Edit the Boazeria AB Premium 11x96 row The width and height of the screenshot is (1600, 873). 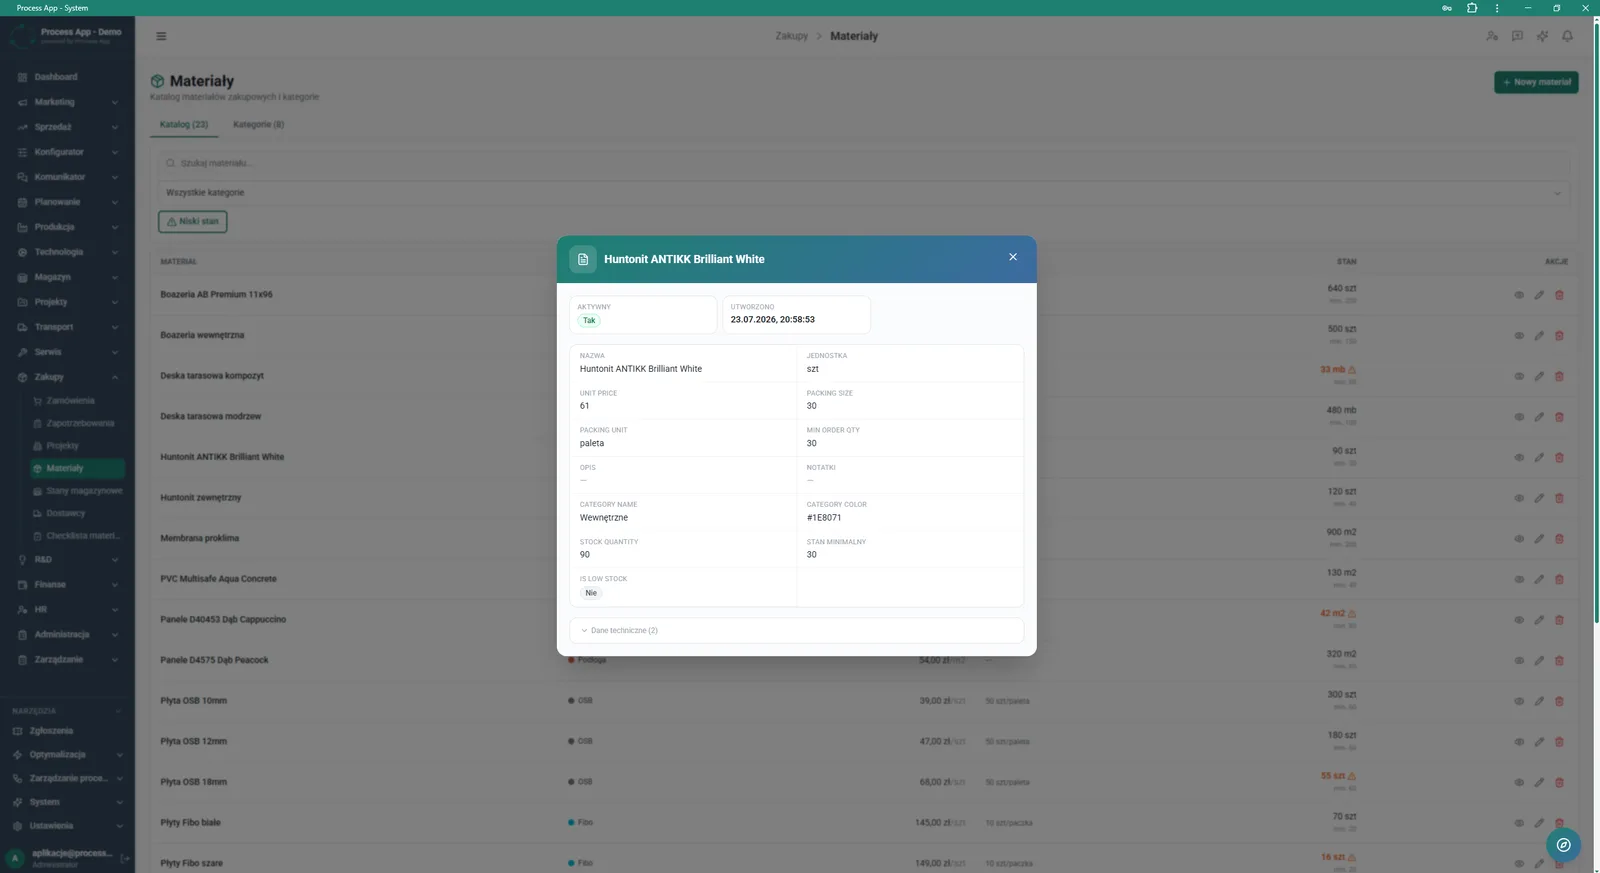[1539, 295]
